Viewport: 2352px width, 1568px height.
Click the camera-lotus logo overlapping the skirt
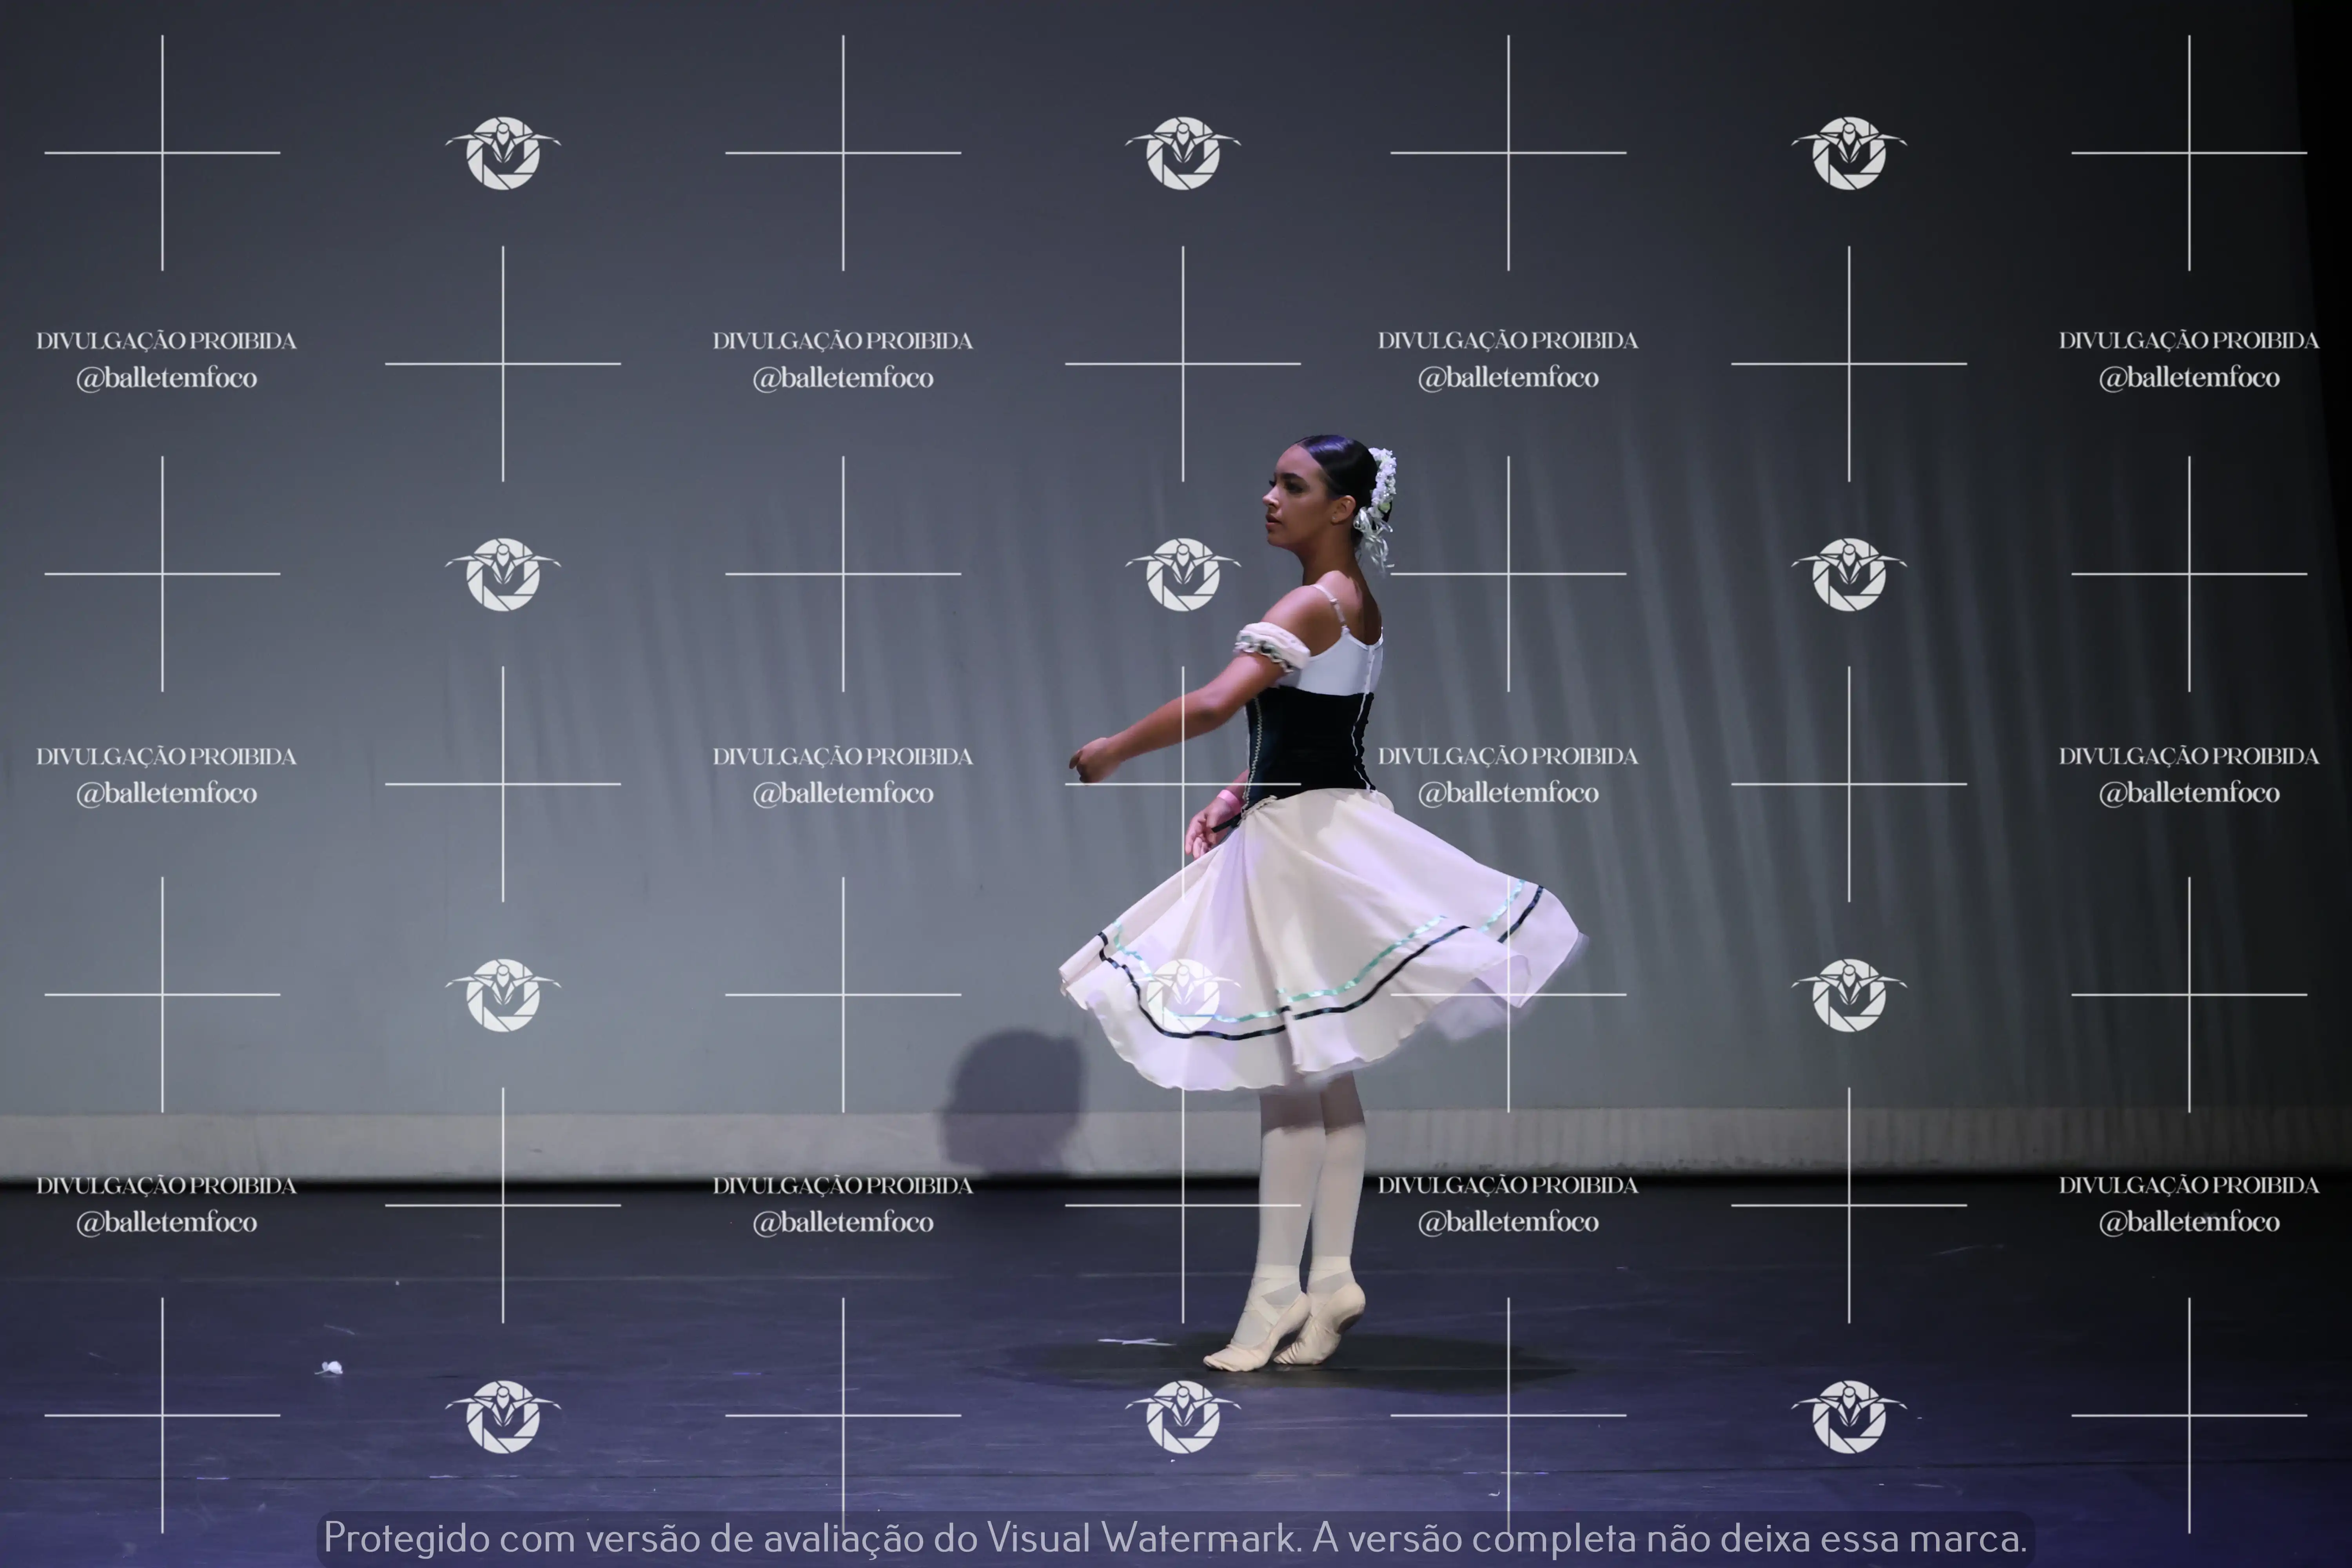(1183, 995)
